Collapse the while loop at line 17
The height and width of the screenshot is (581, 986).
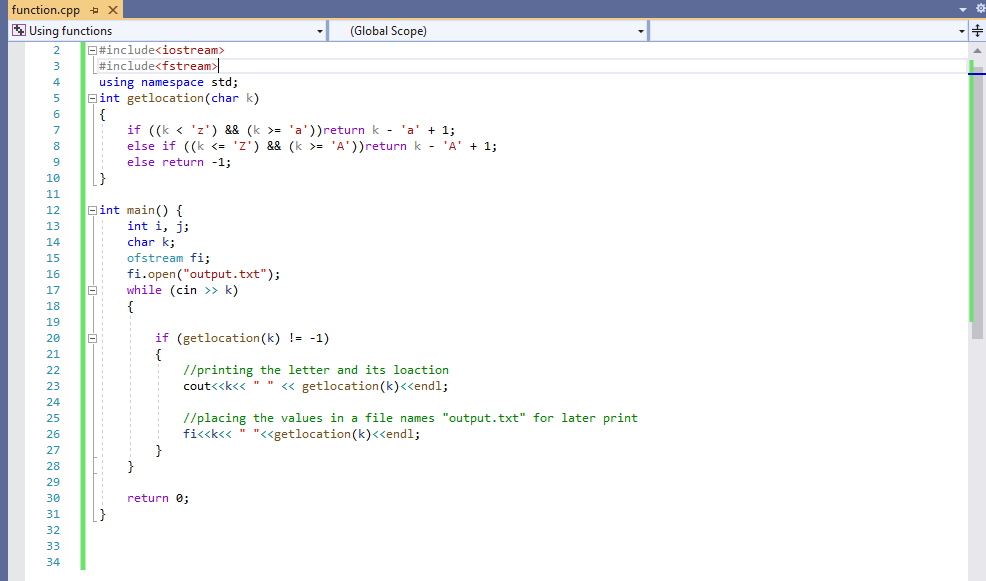click(92, 290)
